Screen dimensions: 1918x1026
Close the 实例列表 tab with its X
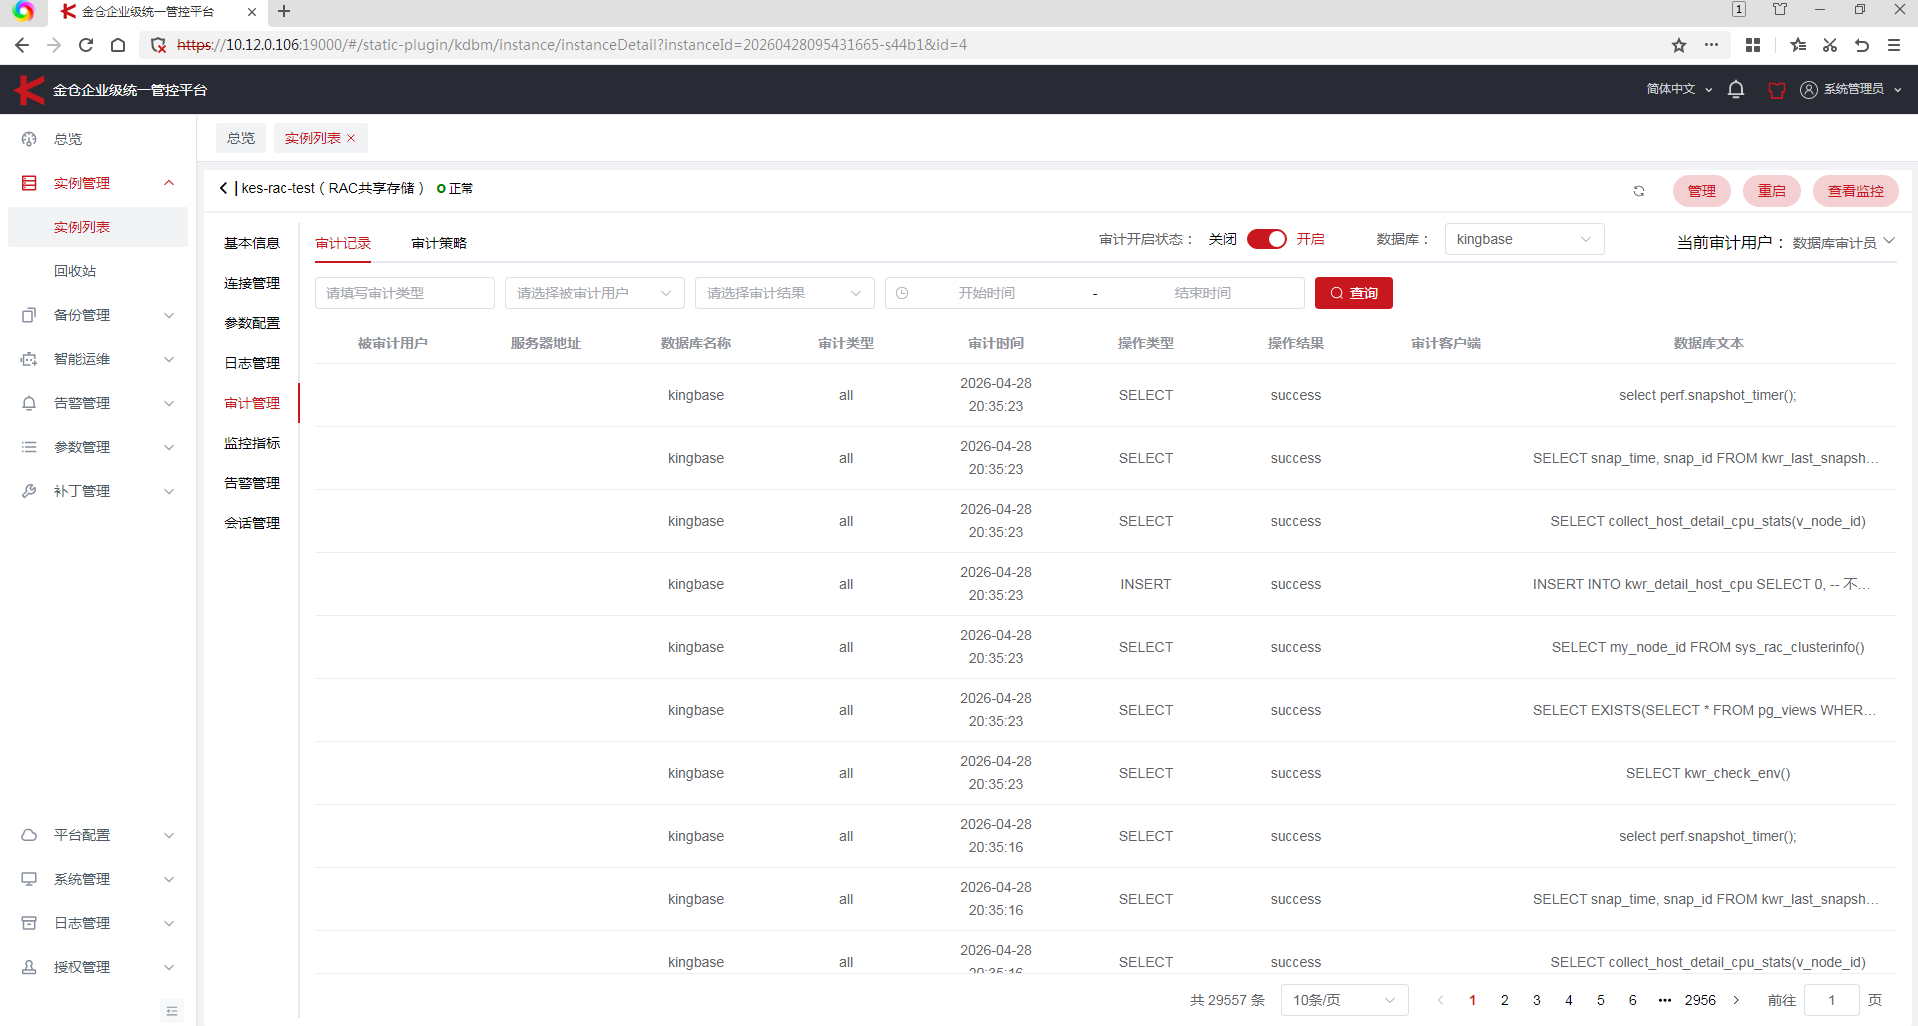[x=351, y=138]
